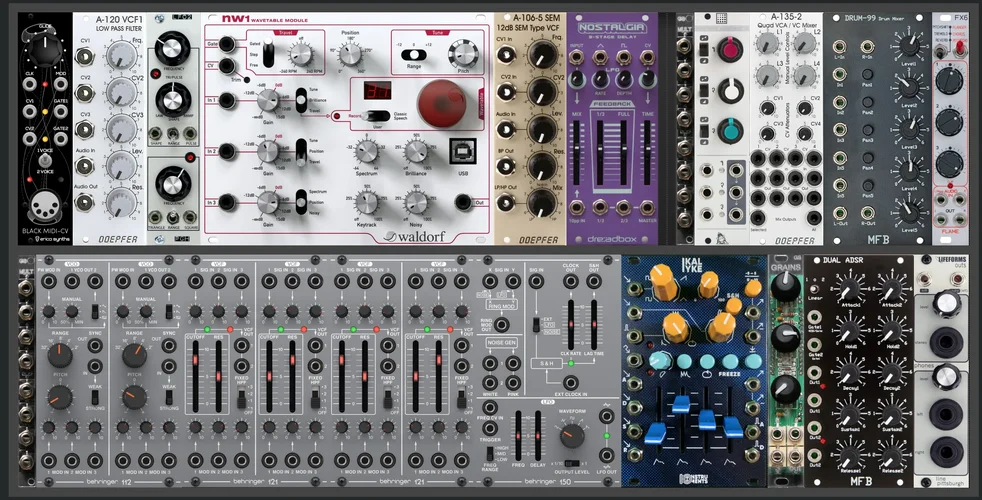Toggle the Linear switch on Dual ADSR
982x500 pixels.
pyautogui.click(x=814, y=289)
